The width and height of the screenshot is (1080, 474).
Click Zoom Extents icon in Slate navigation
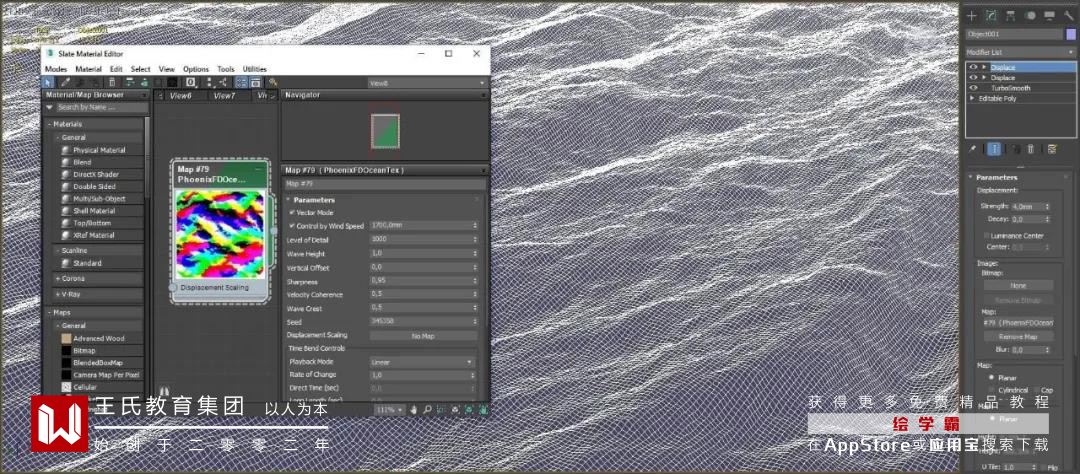pos(455,409)
